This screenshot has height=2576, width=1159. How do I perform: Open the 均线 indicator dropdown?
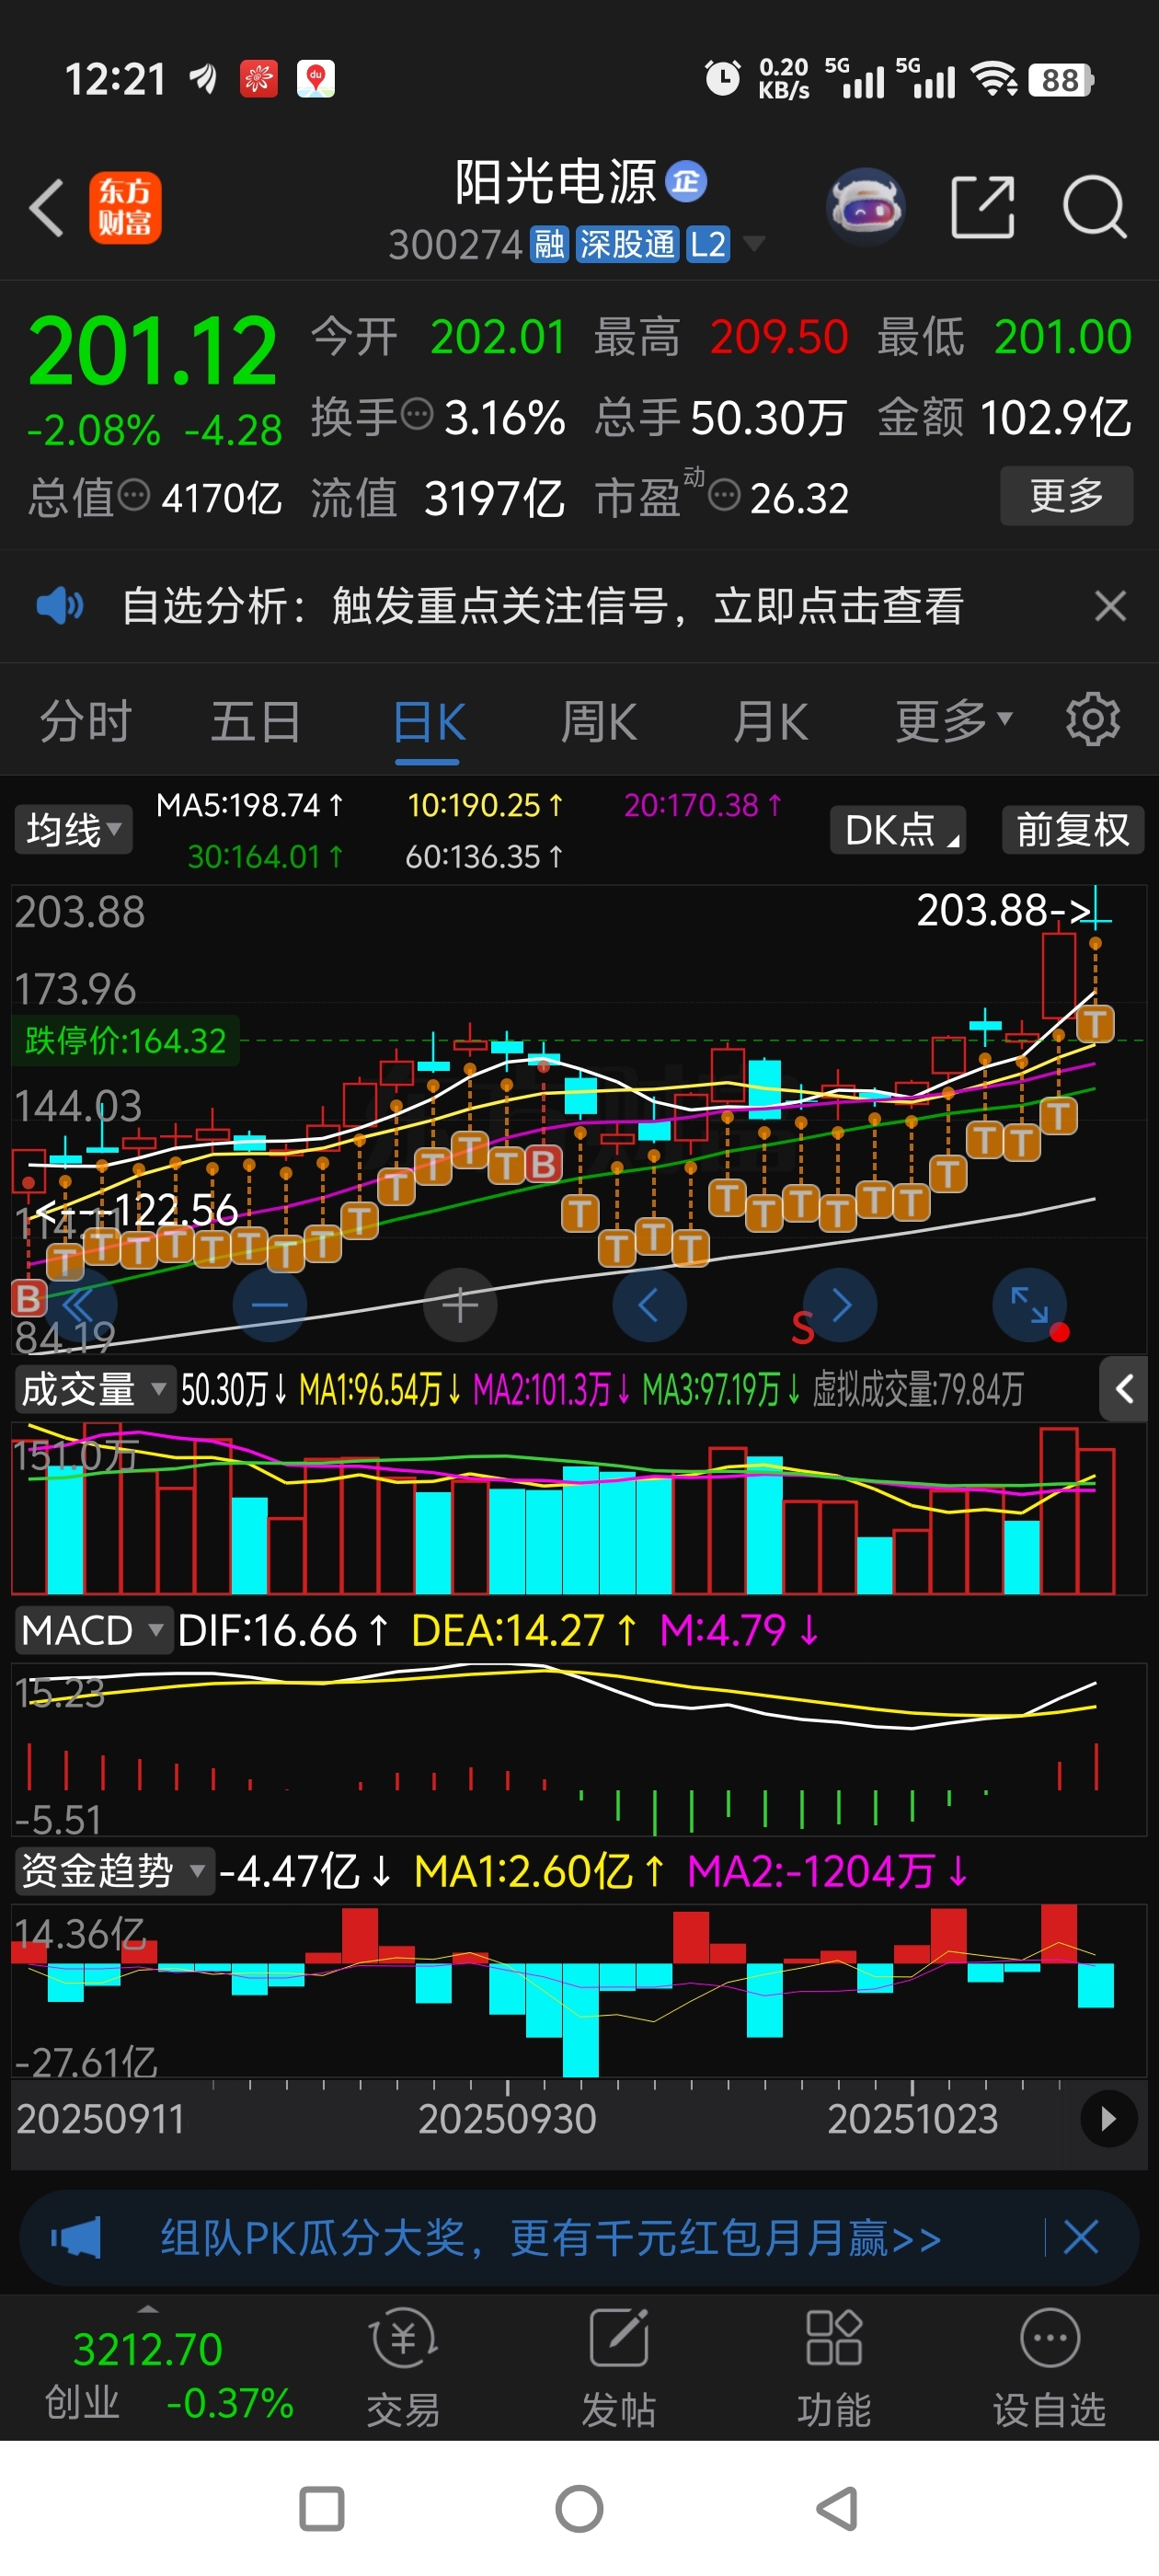73,830
